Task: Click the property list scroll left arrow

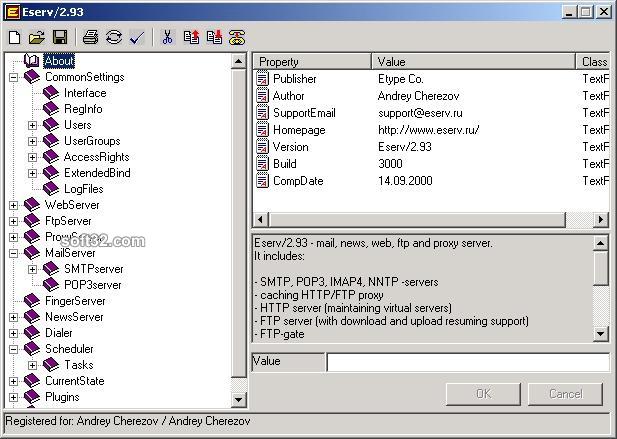Action: tap(260, 220)
